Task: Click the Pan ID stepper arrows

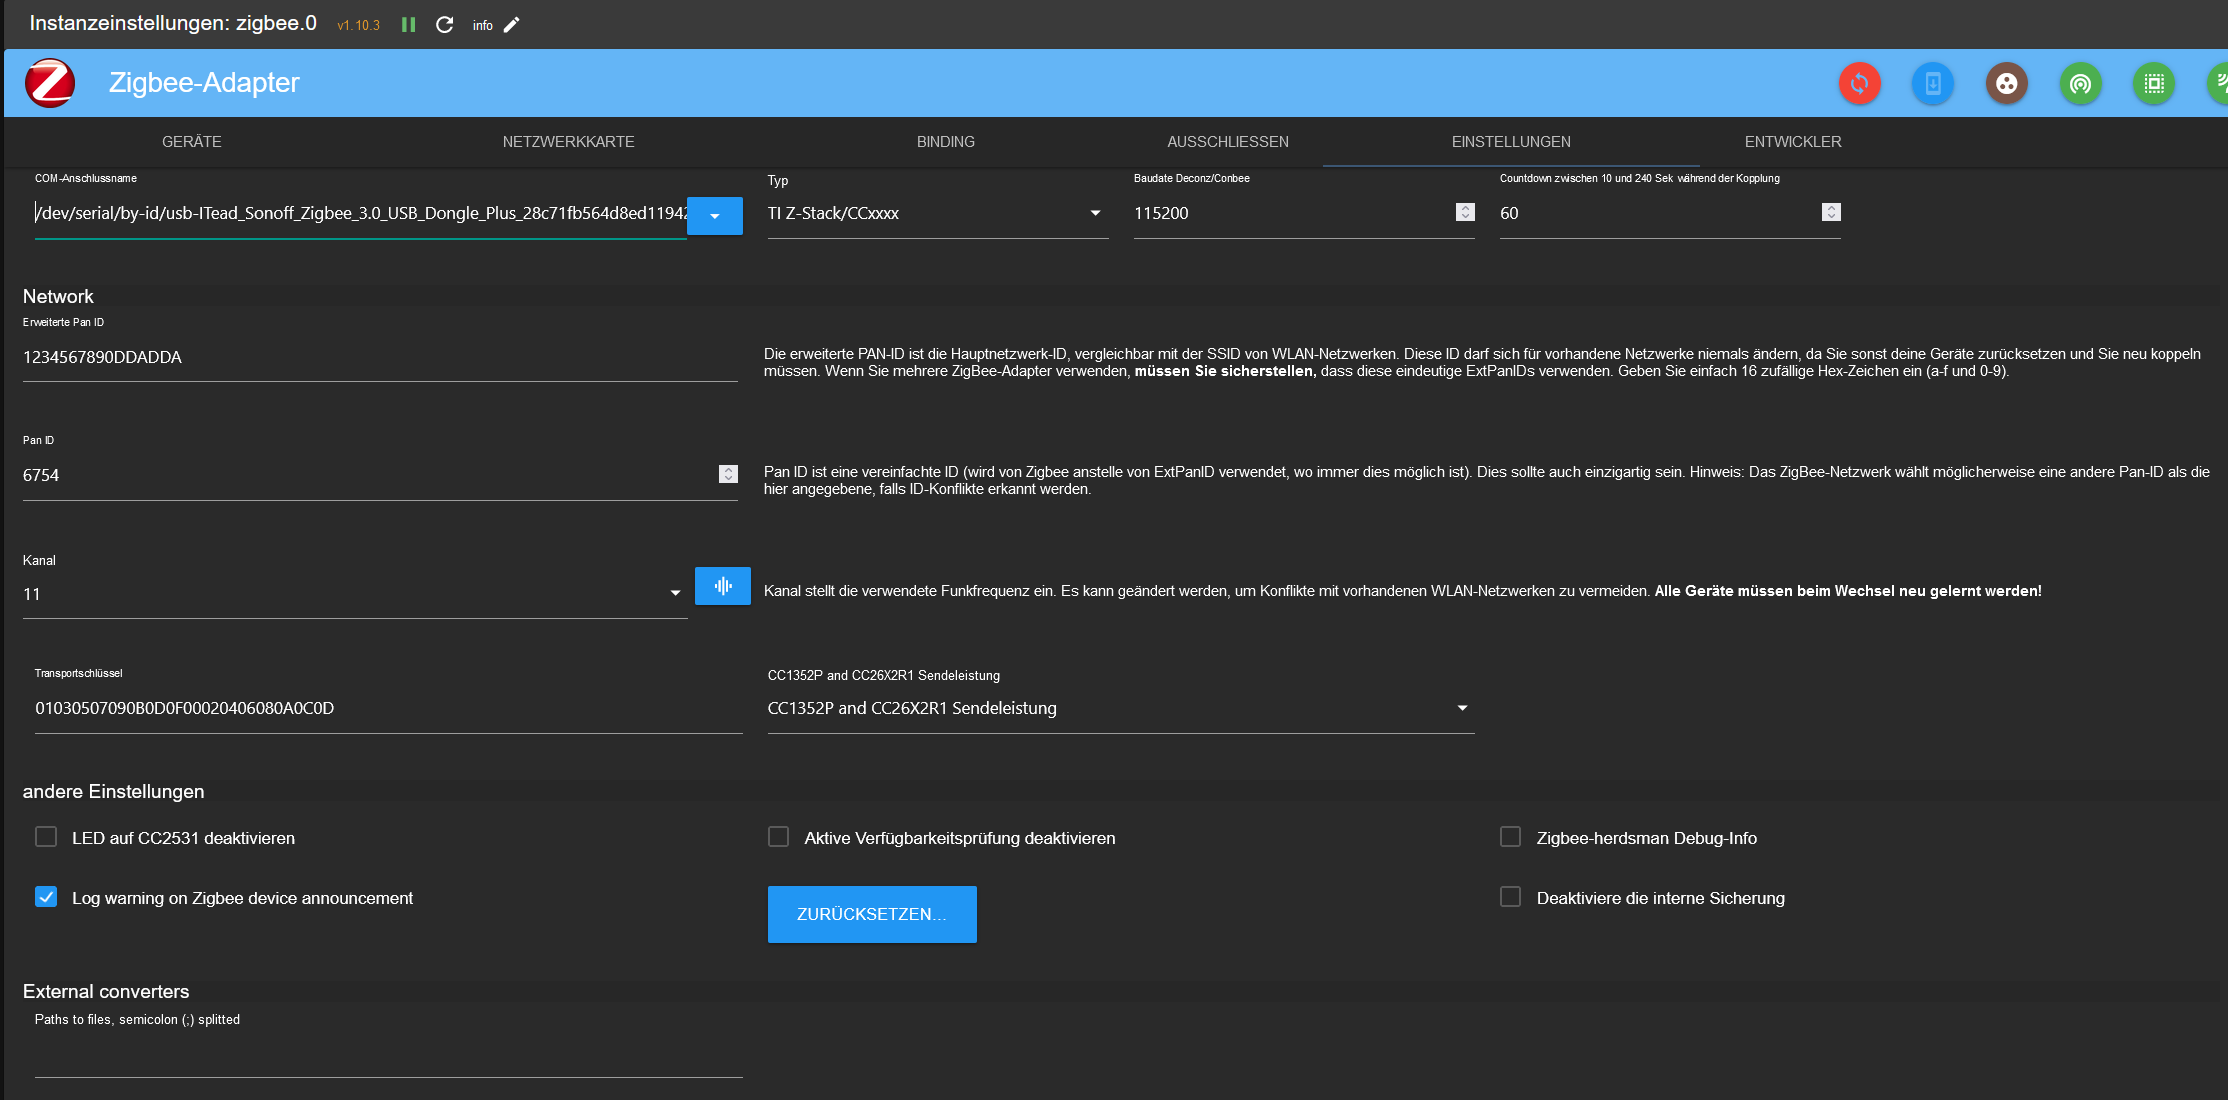Action: (x=728, y=474)
